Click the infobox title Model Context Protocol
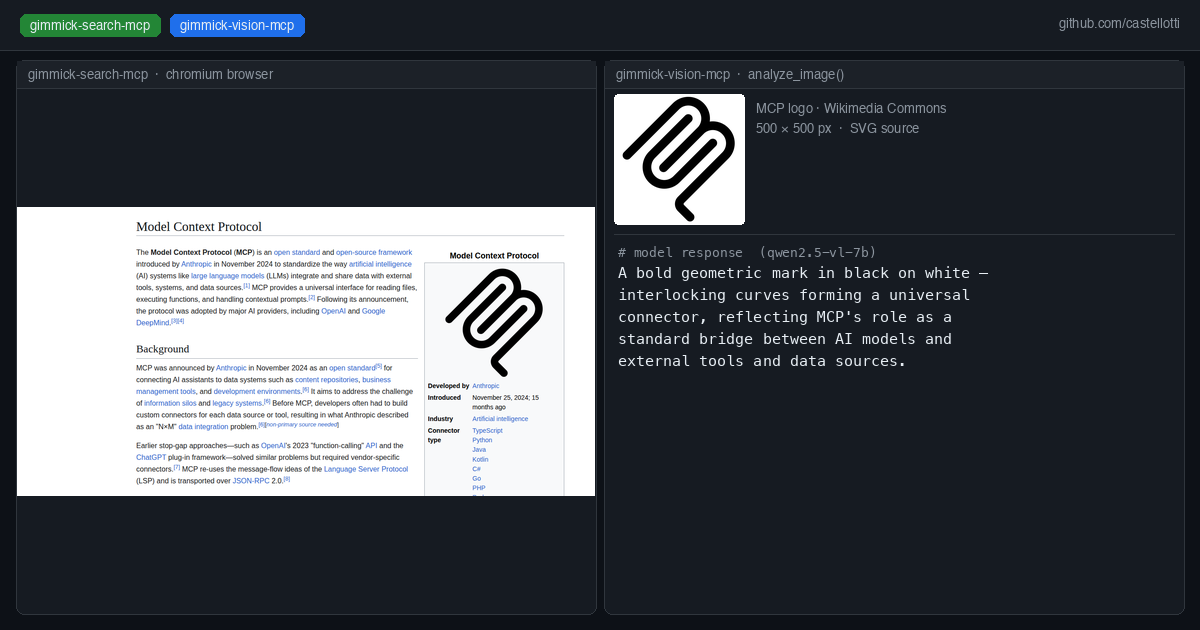The height and width of the screenshot is (630, 1200). (494, 256)
